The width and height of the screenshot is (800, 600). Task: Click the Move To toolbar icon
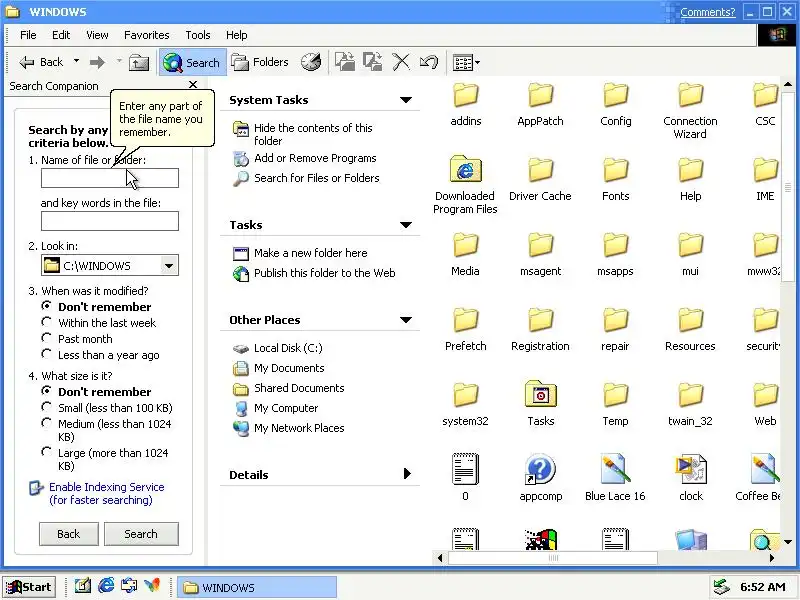[345, 62]
